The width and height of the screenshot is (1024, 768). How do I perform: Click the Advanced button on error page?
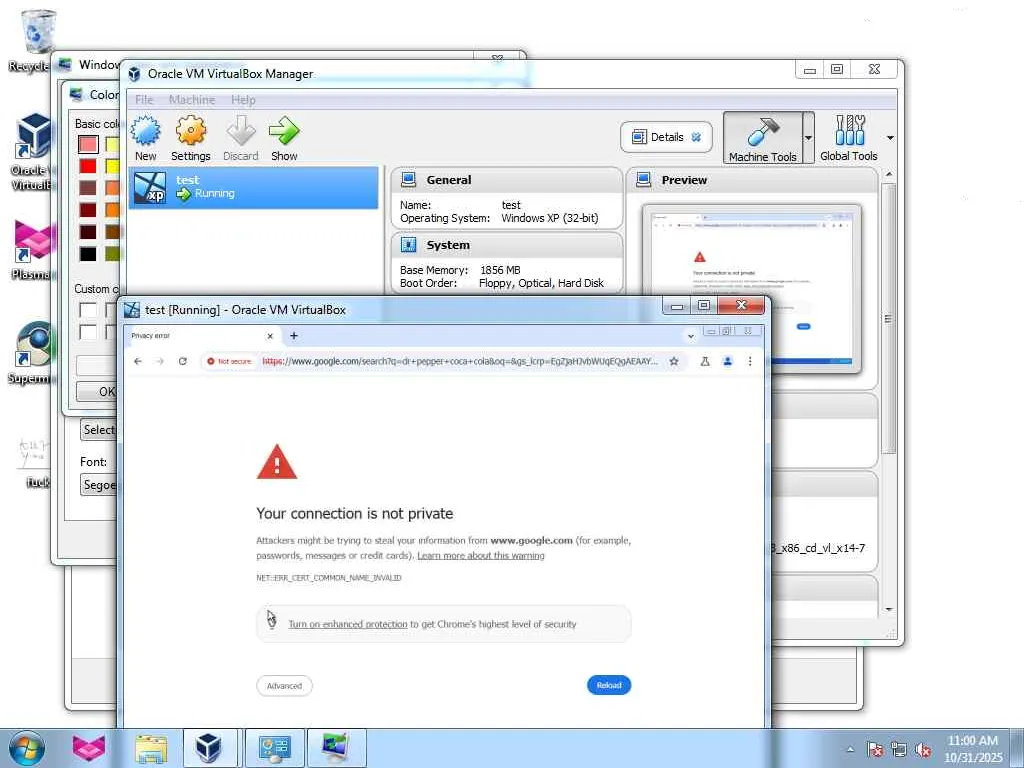pos(284,686)
